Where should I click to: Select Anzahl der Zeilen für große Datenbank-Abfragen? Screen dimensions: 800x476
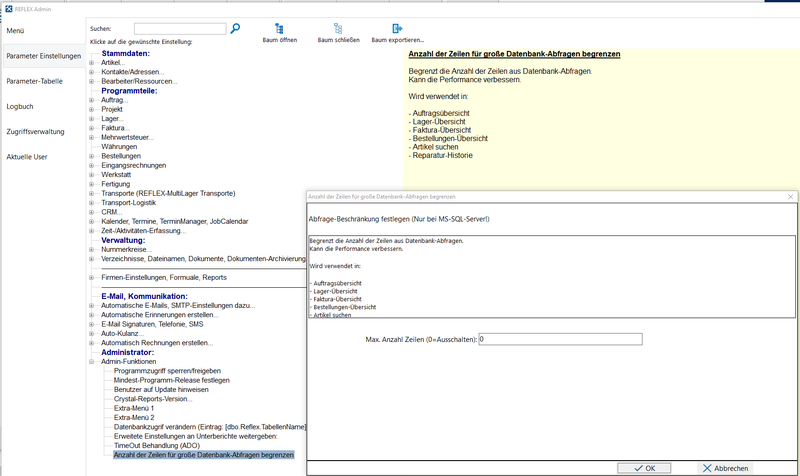pos(204,455)
